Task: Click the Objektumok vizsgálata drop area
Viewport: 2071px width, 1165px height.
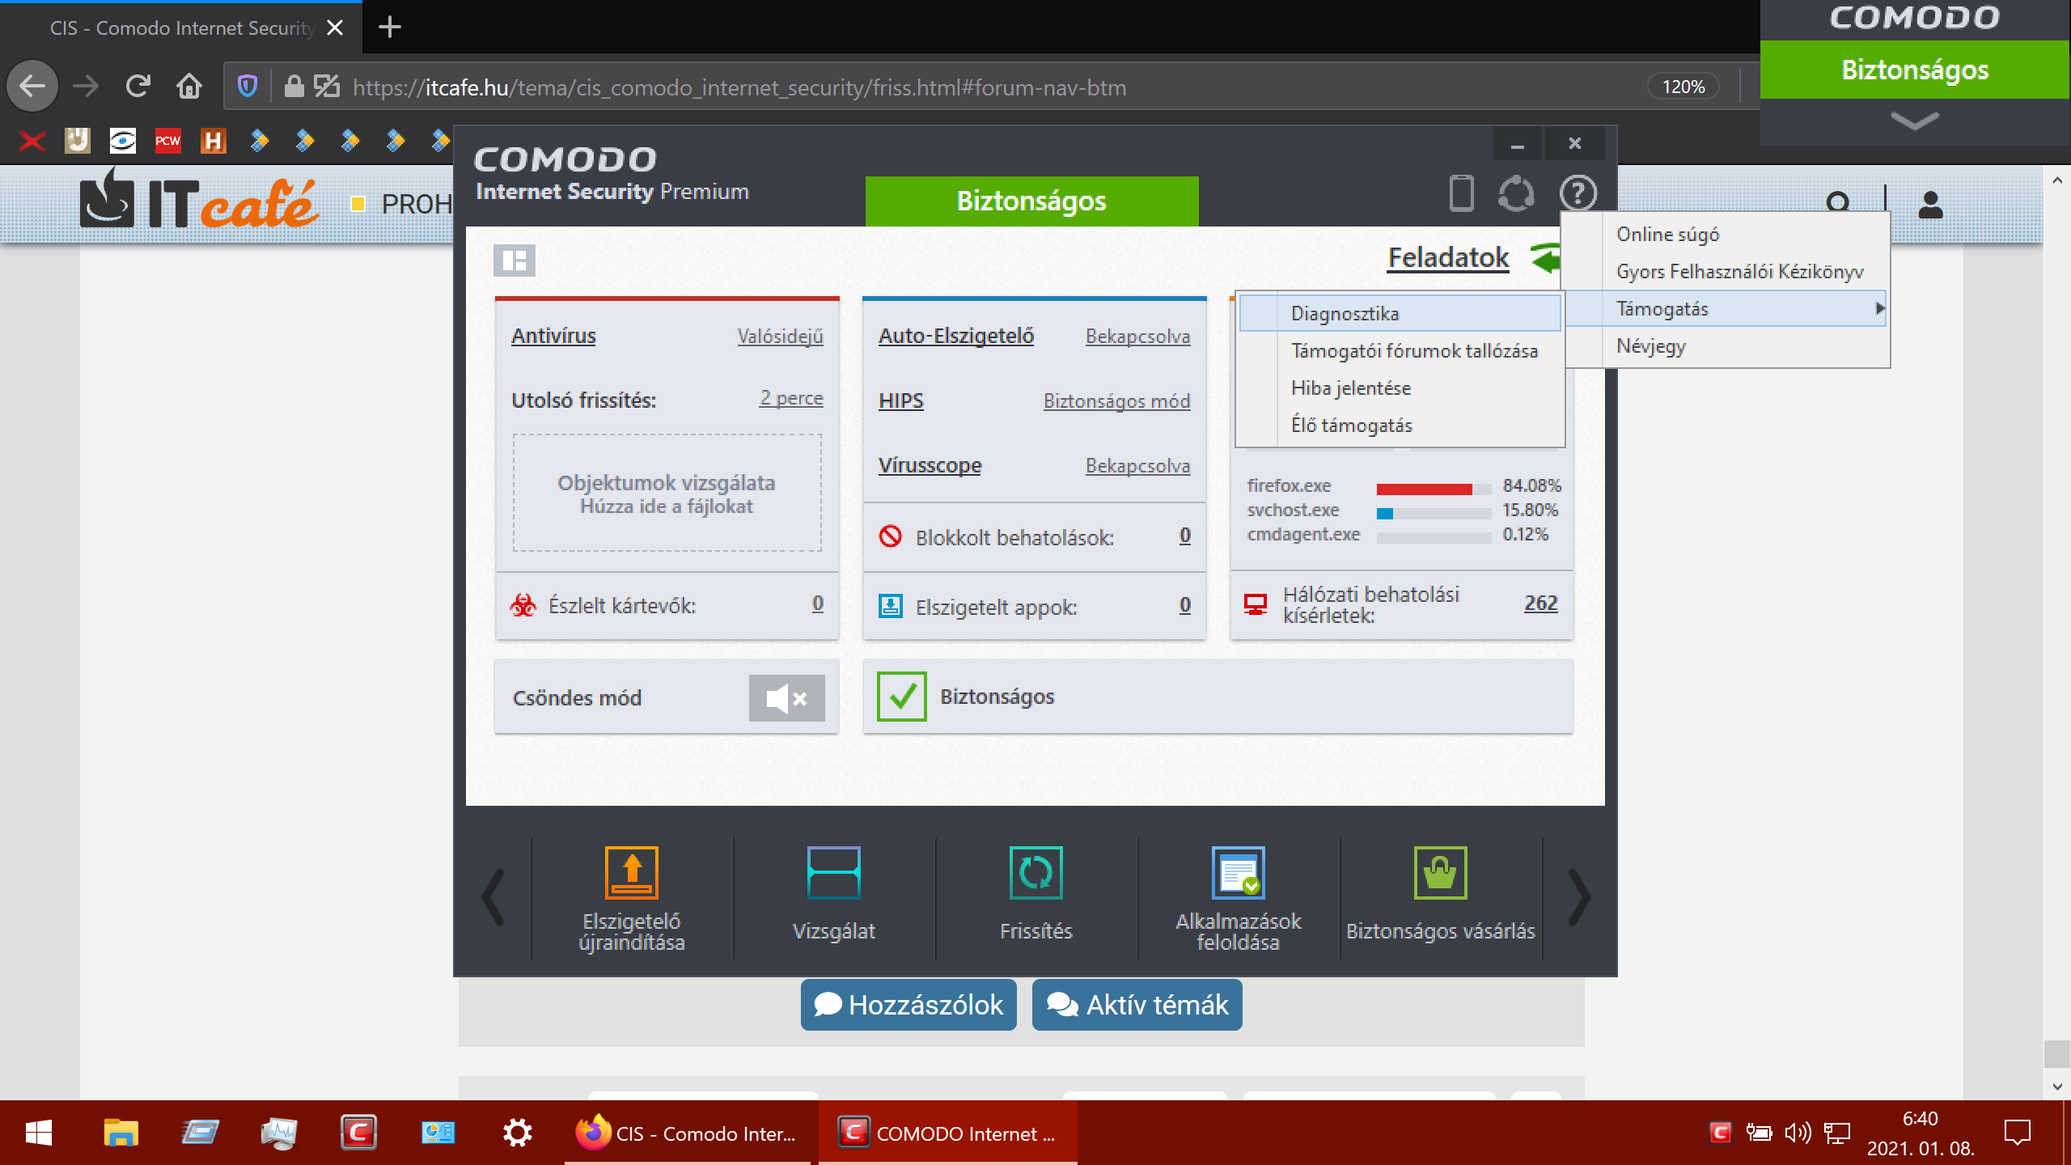Action: (x=667, y=493)
